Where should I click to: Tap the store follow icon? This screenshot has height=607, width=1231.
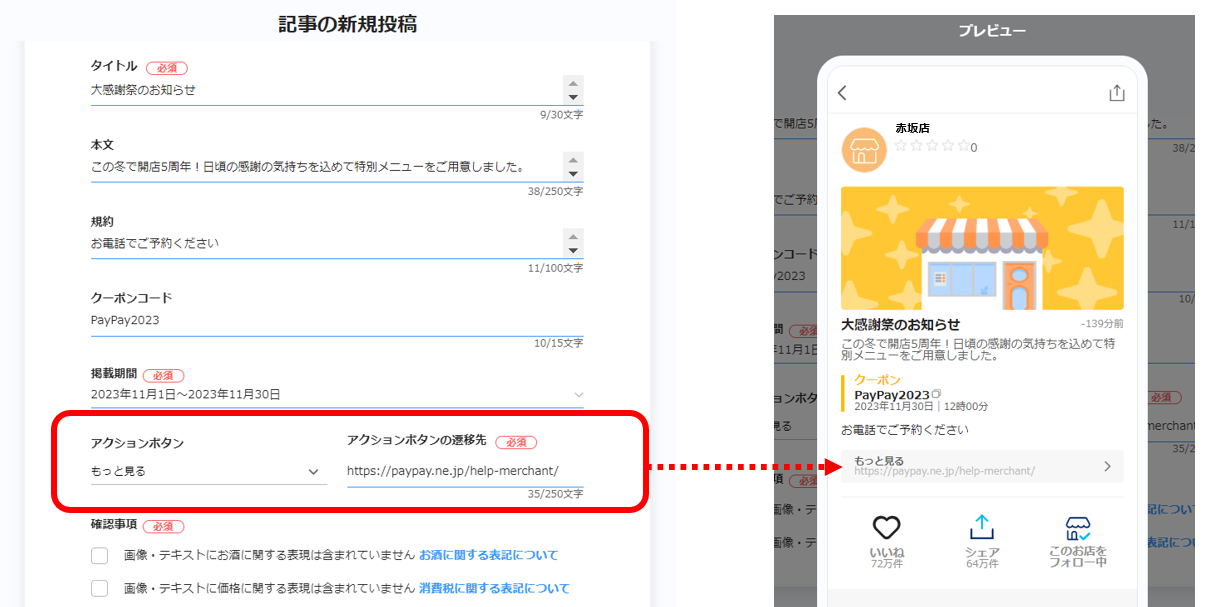(x=1077, y=528)
